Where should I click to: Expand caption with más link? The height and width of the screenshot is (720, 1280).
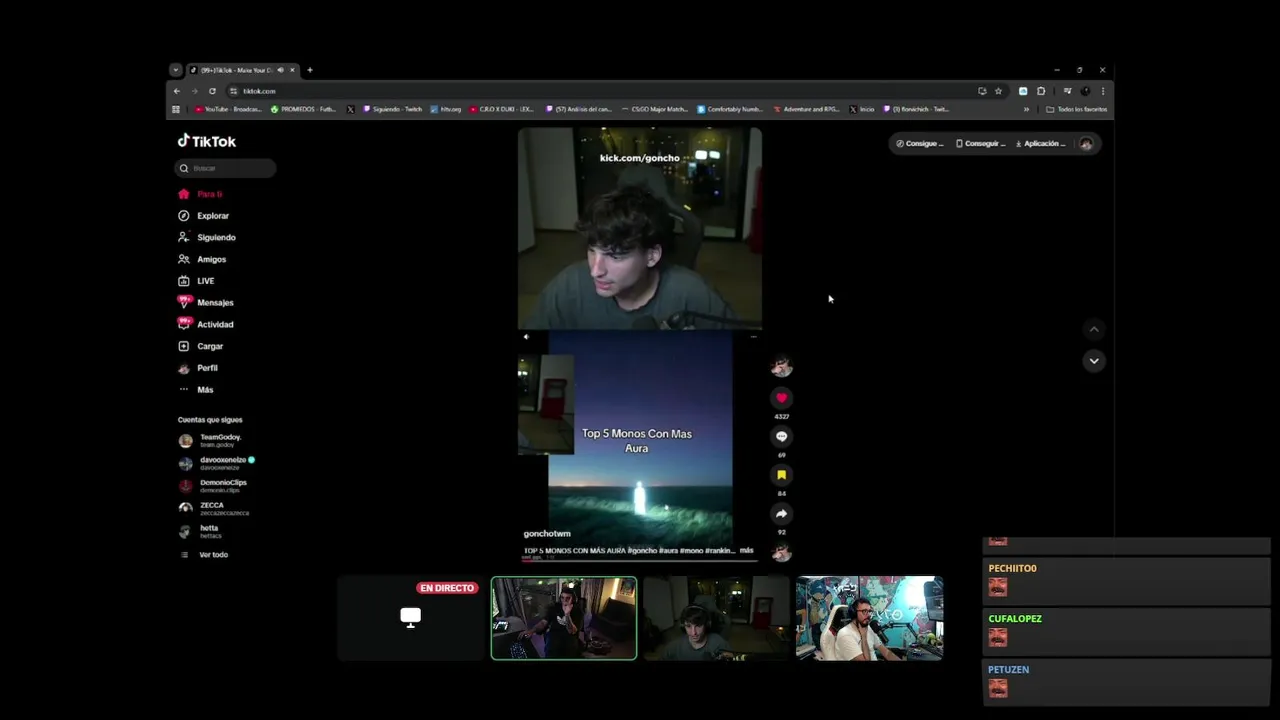tap(746, 550)
